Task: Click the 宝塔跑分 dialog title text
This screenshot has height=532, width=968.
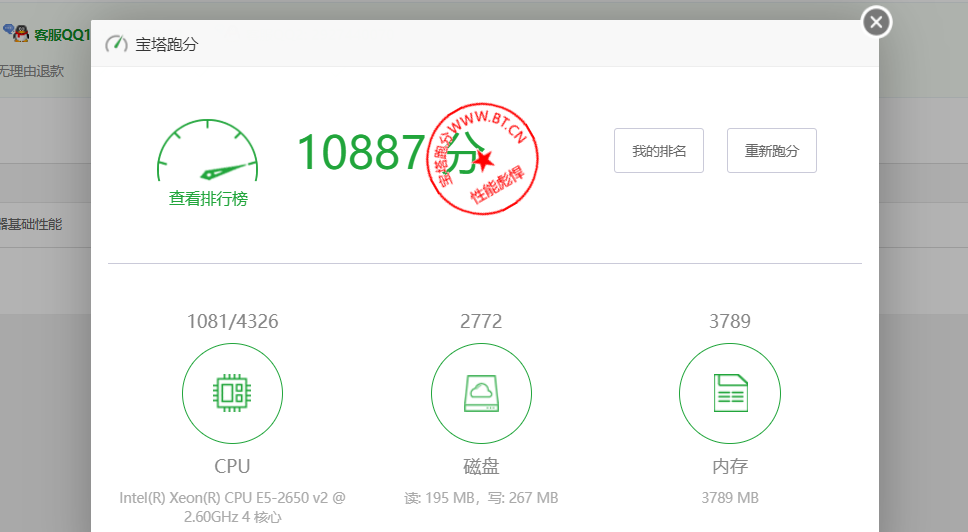Action: [x=167, y=44]
